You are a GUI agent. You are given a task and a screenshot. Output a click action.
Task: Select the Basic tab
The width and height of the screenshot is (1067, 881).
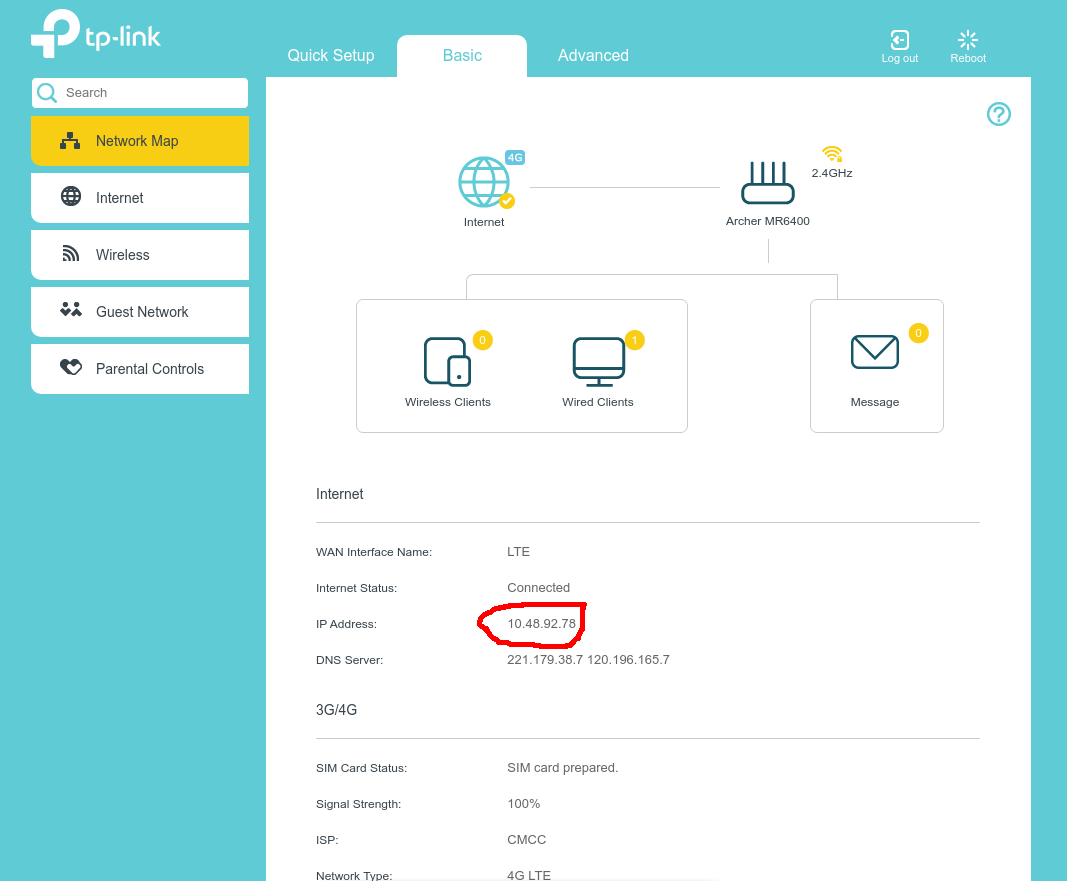pos(462,55)
